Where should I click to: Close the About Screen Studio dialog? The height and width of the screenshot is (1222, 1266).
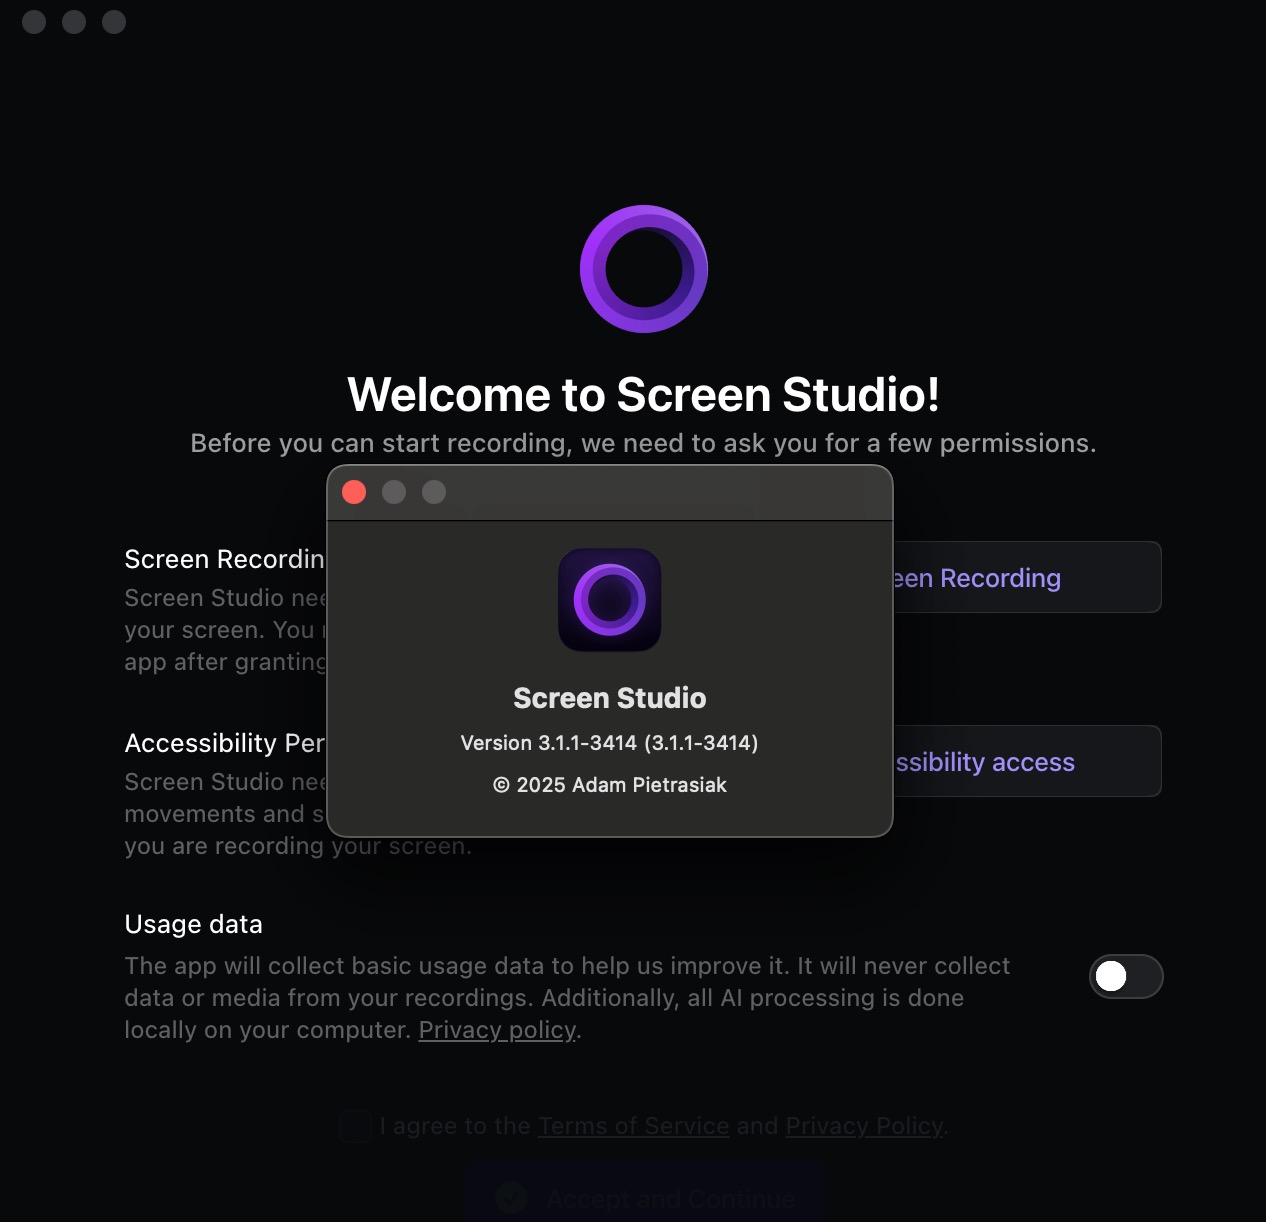click(x=354, y=492)
